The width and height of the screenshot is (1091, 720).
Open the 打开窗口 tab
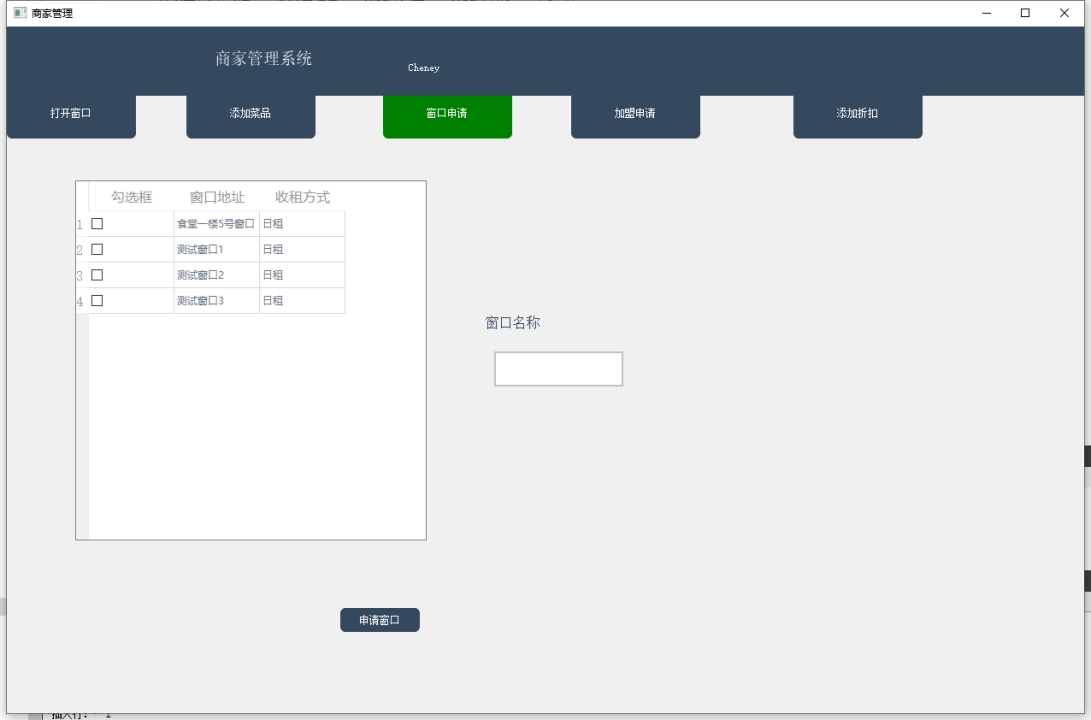tap(71, 116)
